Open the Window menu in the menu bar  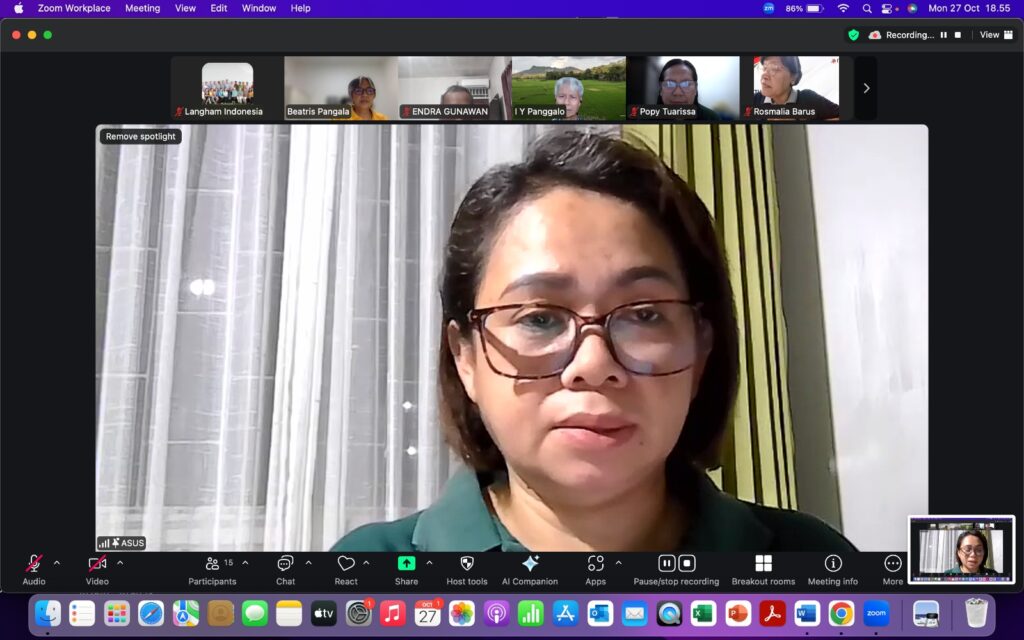[x=259, y=8]
